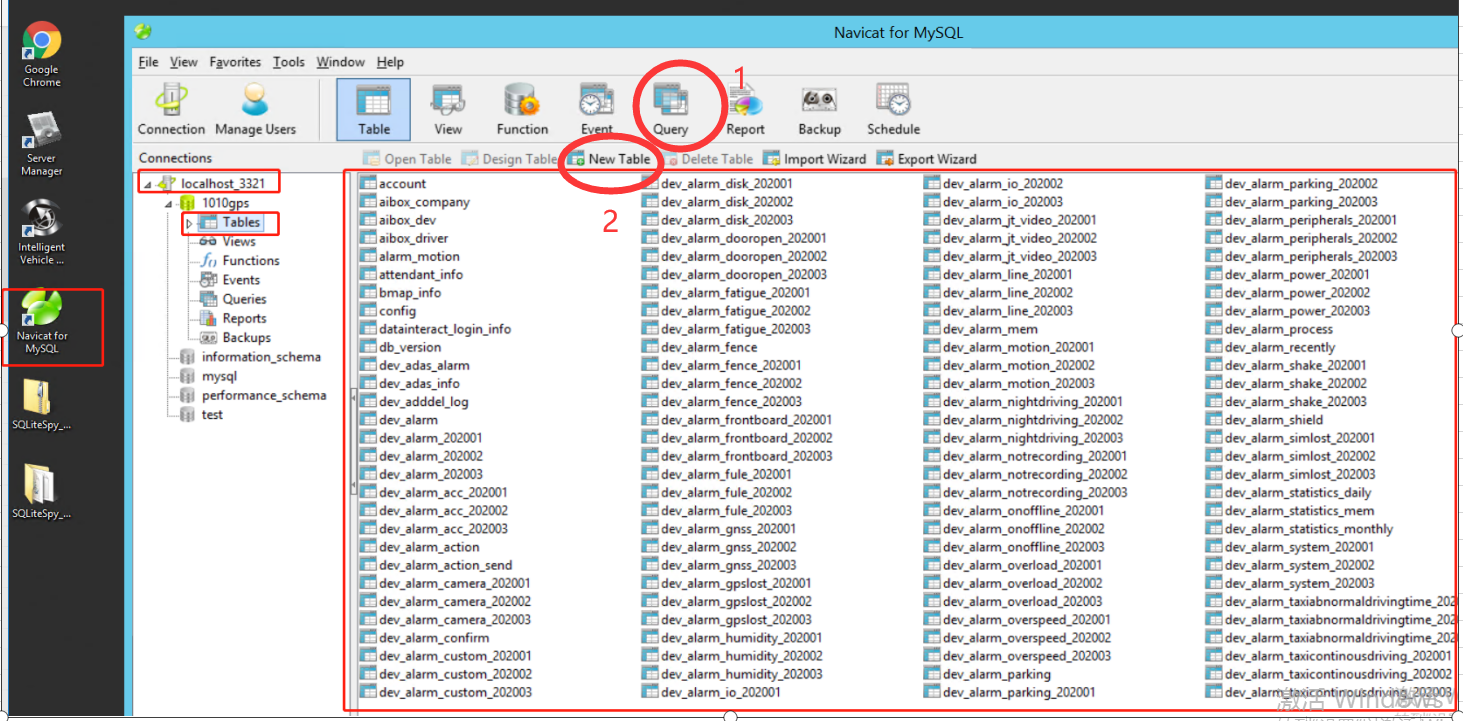Open the Function toolbar icon
The height and width of the screenshot is (721, 1463).
pyautogui.click(x=522, y=110)
